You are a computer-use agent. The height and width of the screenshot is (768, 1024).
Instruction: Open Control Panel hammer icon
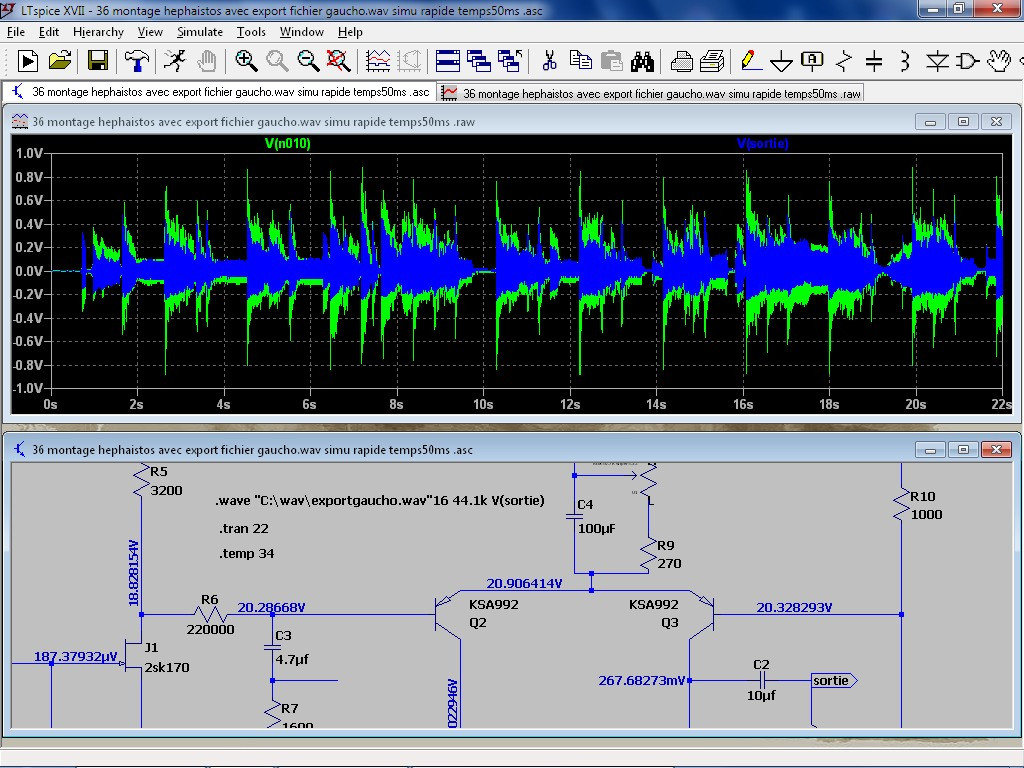pyautogui.click(x=136, y=62)
